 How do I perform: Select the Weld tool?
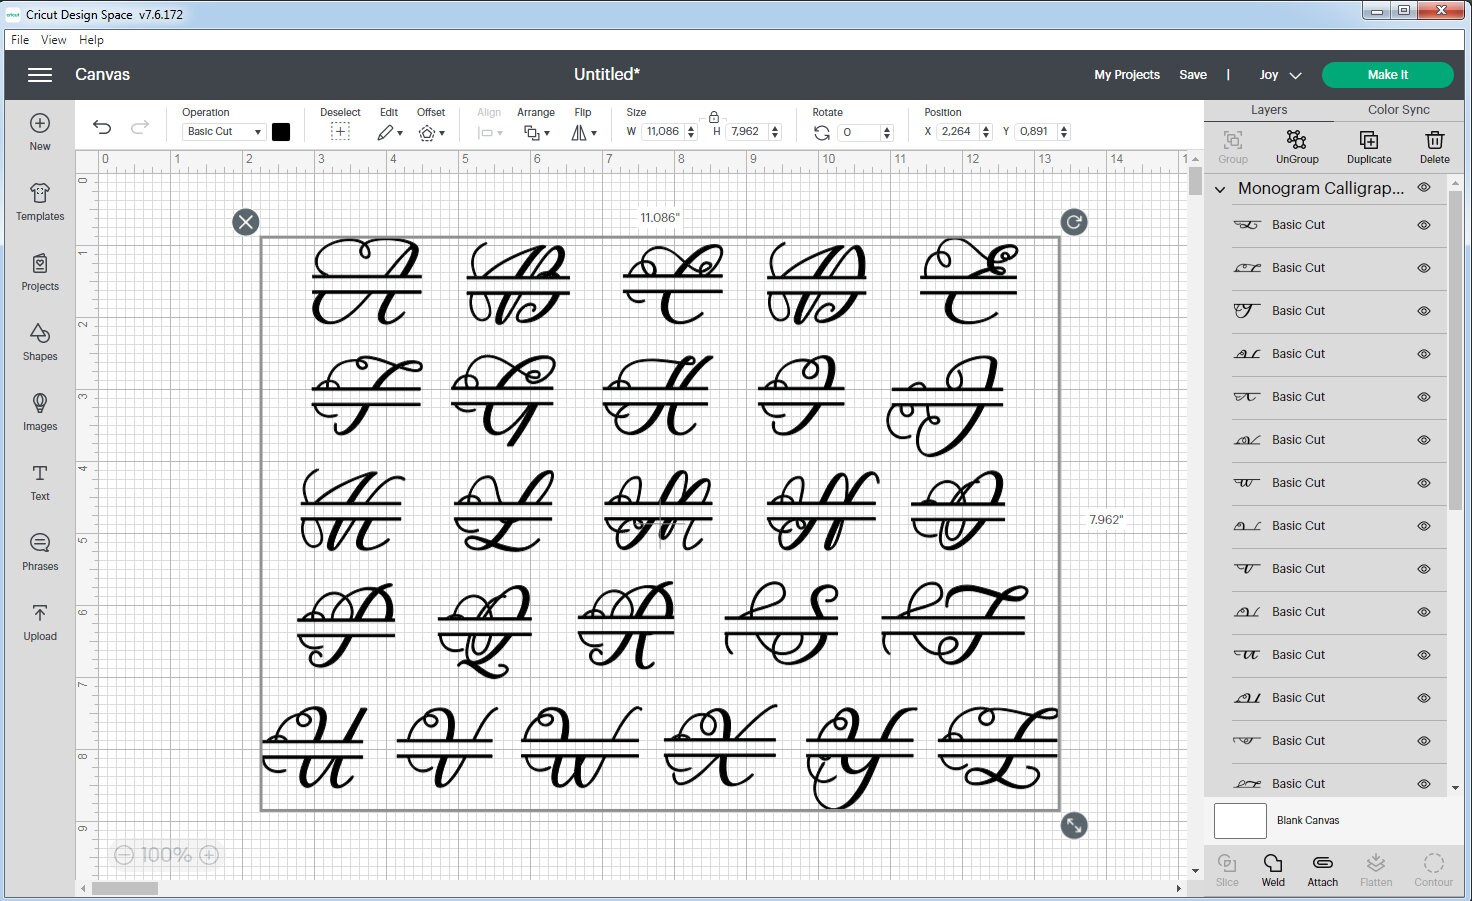pyautogui.click(x=1272, y=868)
